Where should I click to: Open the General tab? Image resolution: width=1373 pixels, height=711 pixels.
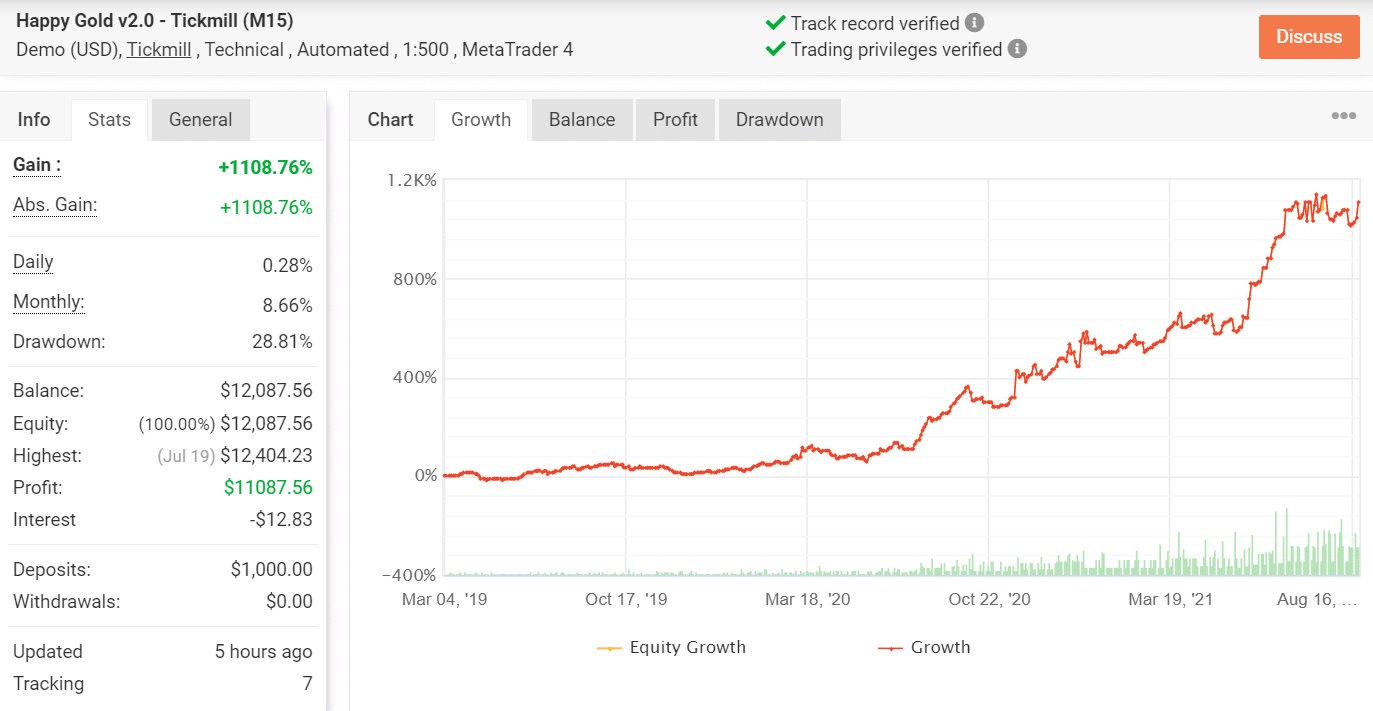[x=200, y=120]
